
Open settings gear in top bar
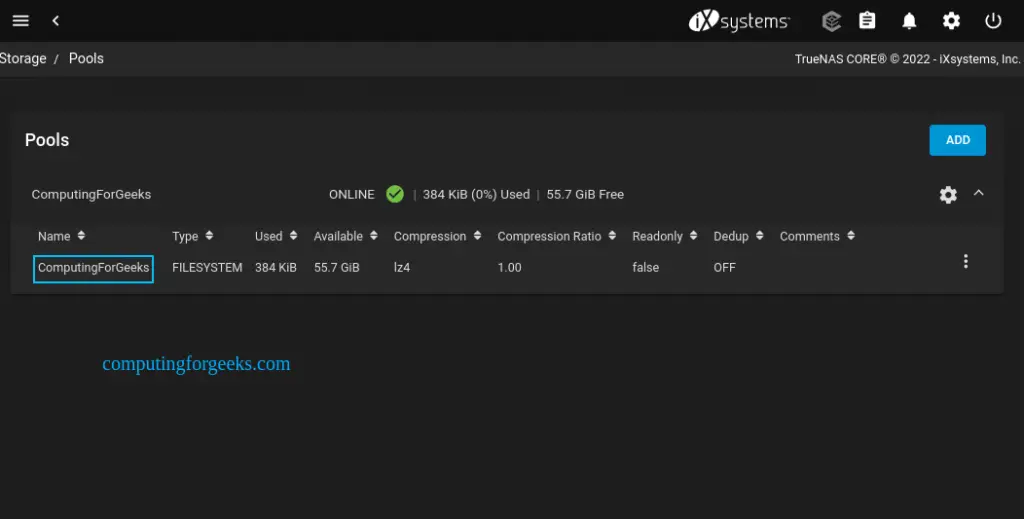[952, 21]
